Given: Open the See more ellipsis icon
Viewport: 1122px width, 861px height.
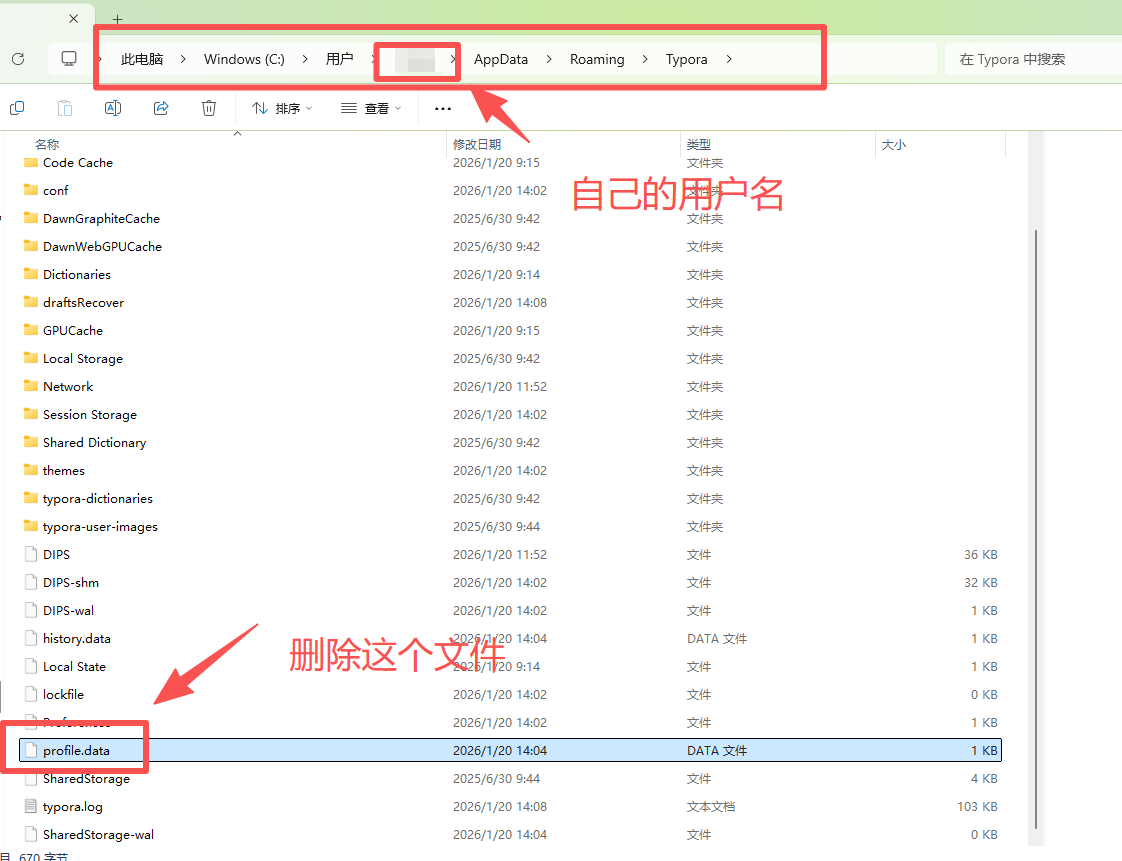Looking at the screenshot, I should click(442, 108).
